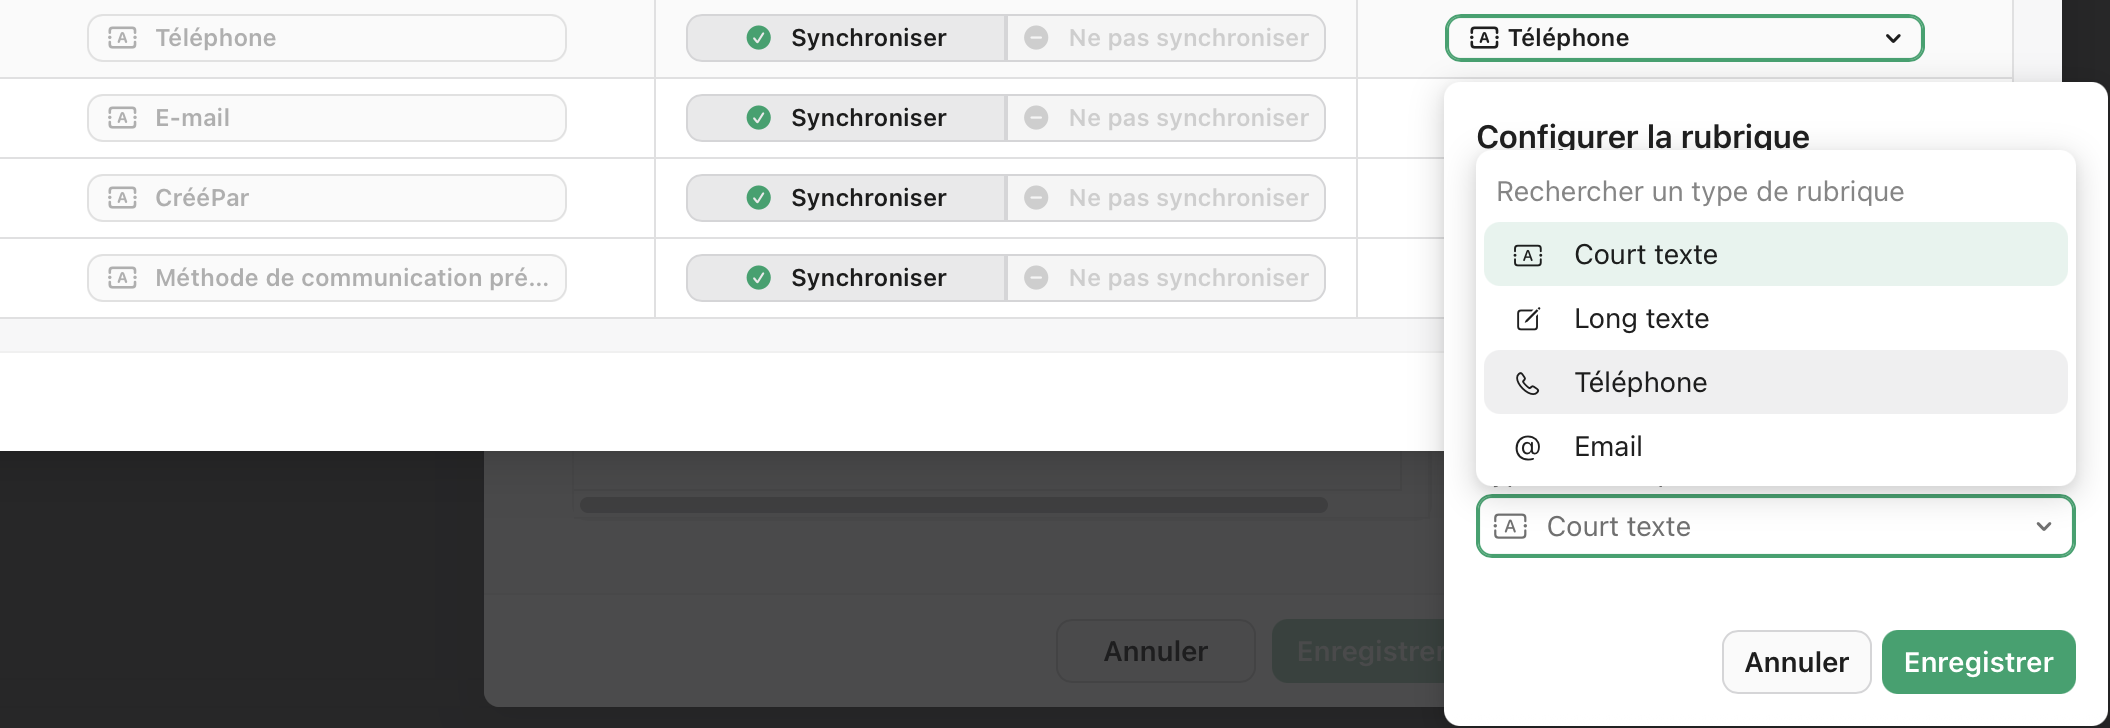
Task: Keep Synchroniser active on the CrééPar row
Action: click(845, 197)
